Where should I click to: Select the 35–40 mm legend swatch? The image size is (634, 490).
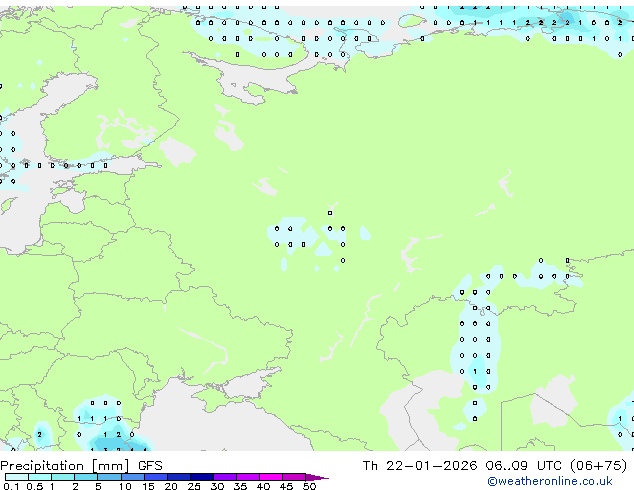(248, 477)
